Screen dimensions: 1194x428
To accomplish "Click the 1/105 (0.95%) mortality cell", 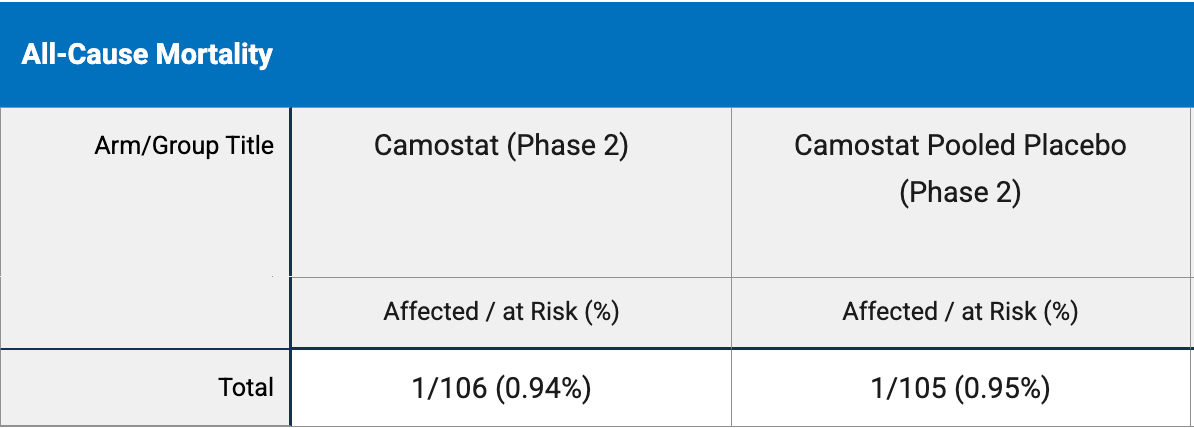I will [962, 387].
